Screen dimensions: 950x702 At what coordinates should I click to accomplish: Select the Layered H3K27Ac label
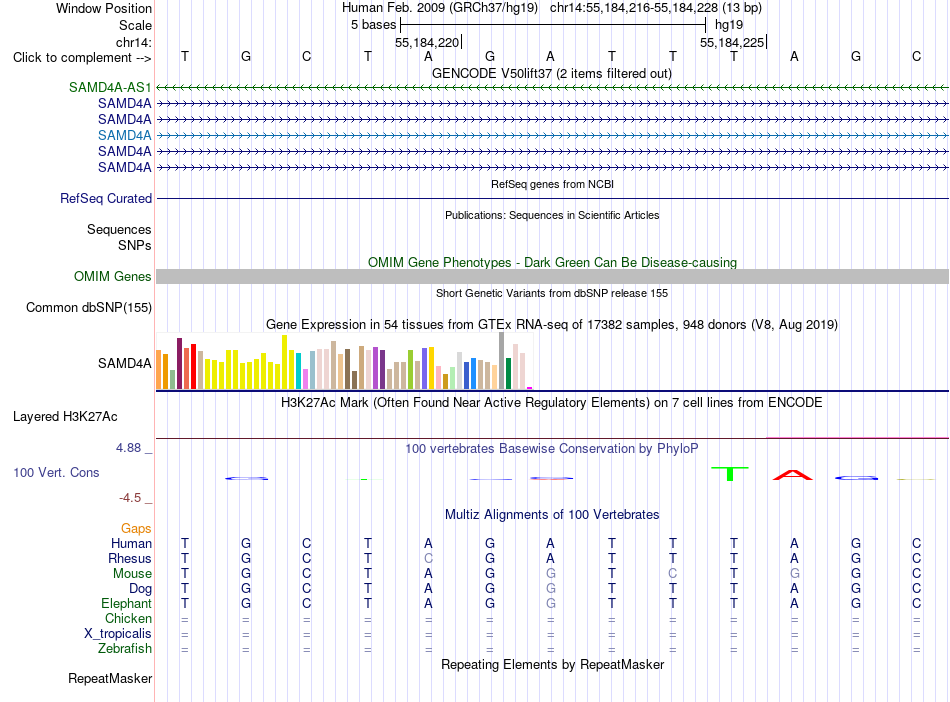[x=65, y=417]
